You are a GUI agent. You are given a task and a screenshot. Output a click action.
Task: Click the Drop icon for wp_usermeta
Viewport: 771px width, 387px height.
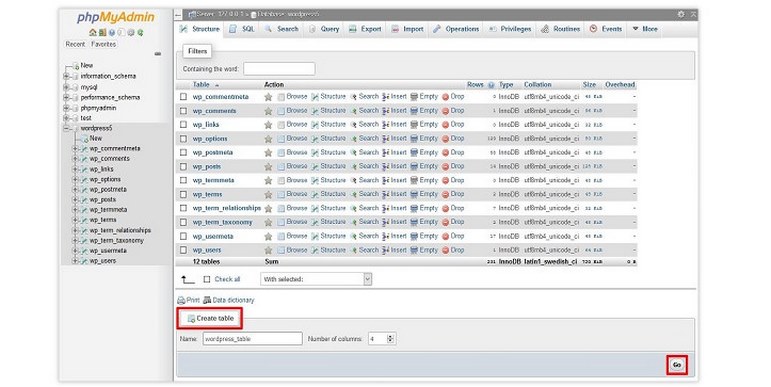445,237
